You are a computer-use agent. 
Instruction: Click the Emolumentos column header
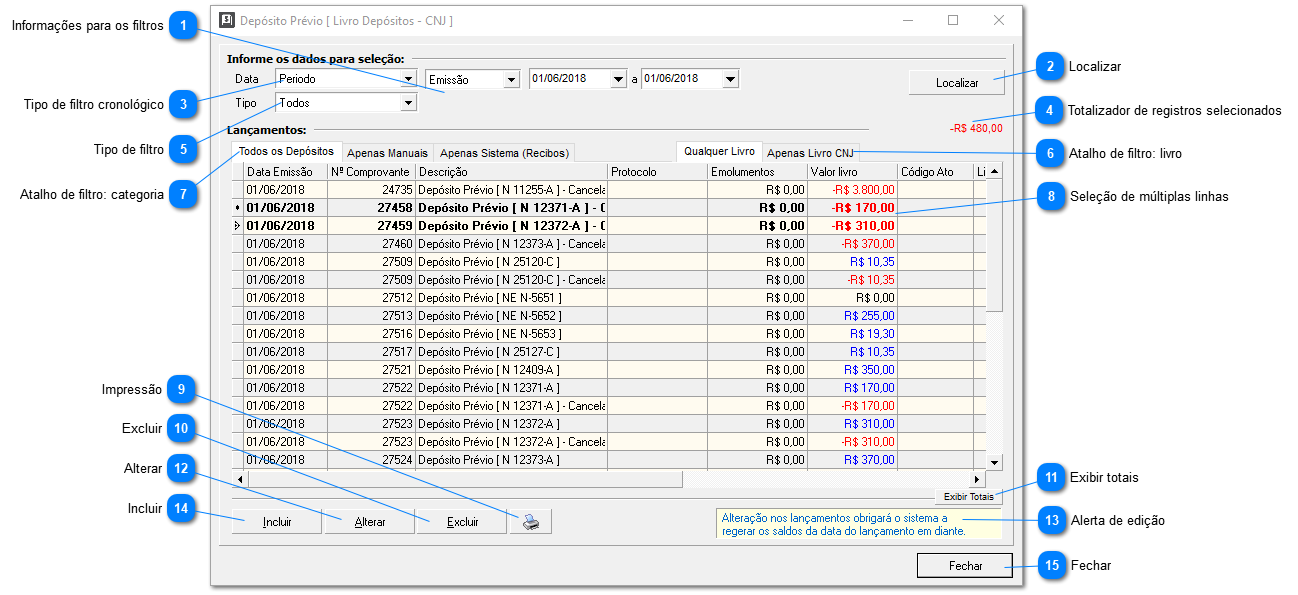(x=757, y=172)
